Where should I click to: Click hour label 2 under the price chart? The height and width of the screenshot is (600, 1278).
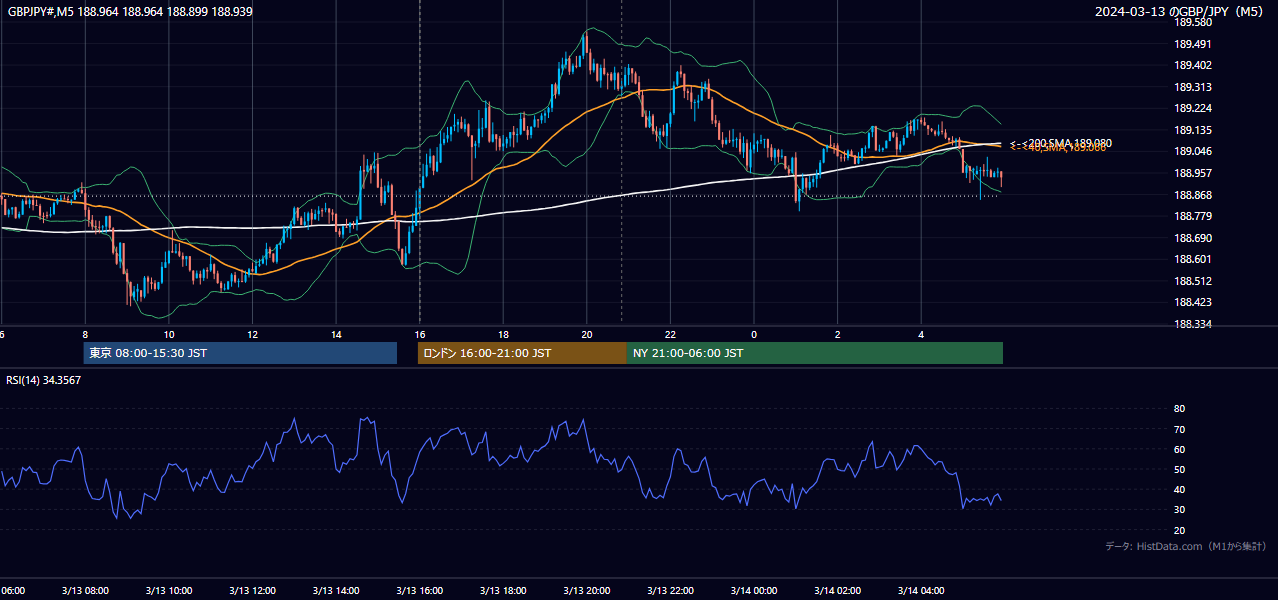838,334
